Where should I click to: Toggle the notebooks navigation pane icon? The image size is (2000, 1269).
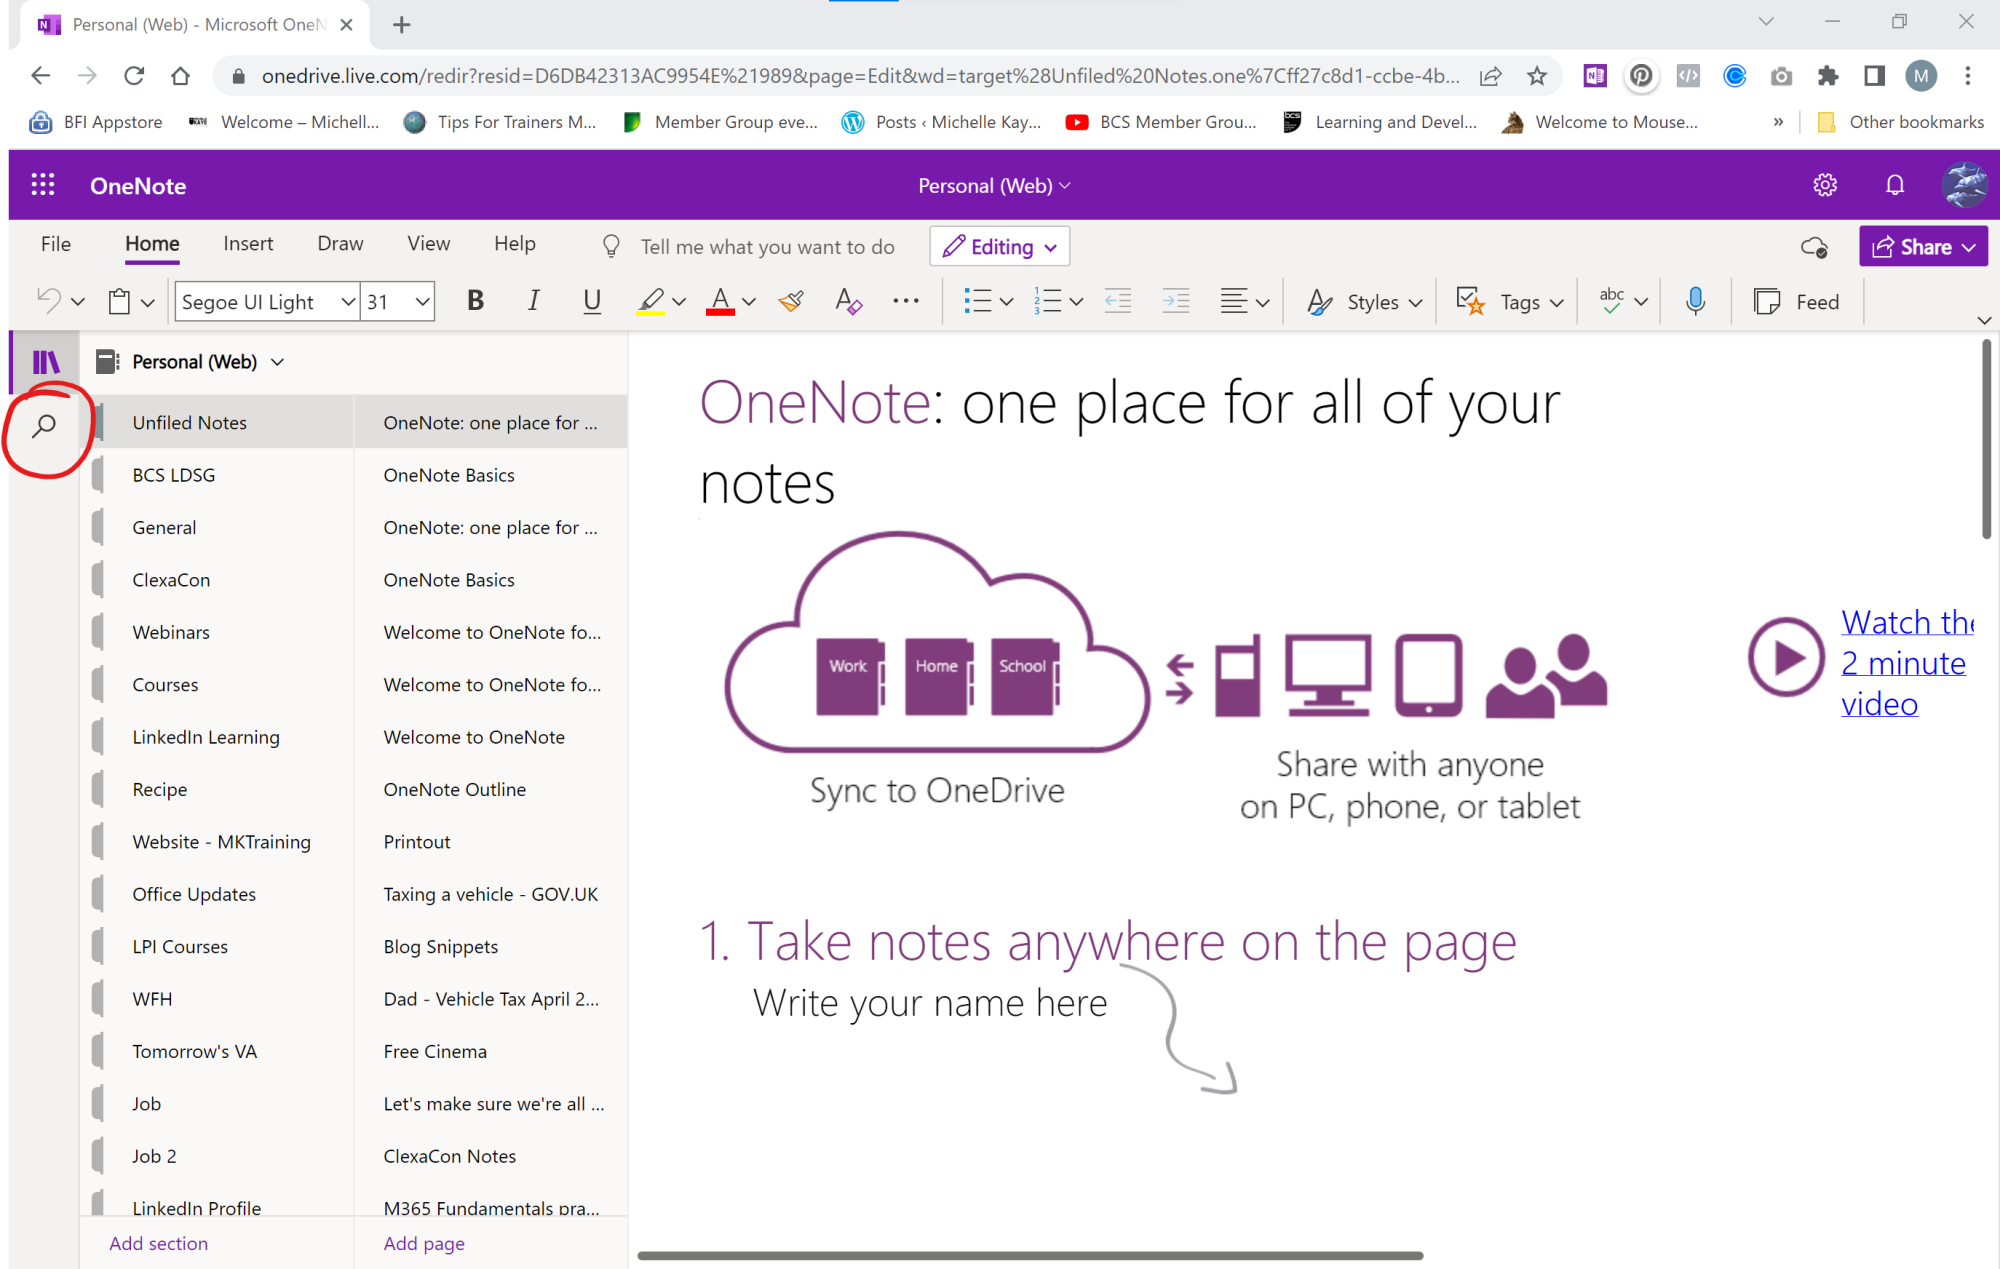(x=45, y=362)
